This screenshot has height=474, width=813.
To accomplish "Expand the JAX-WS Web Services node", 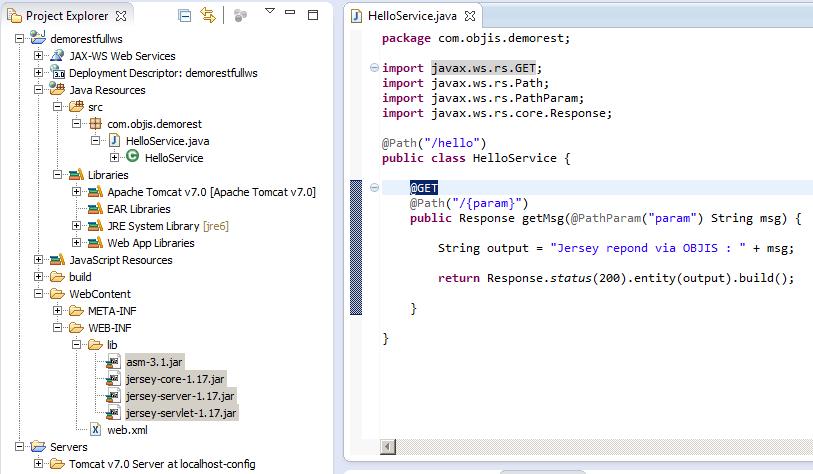I will [x=39, y=56].
